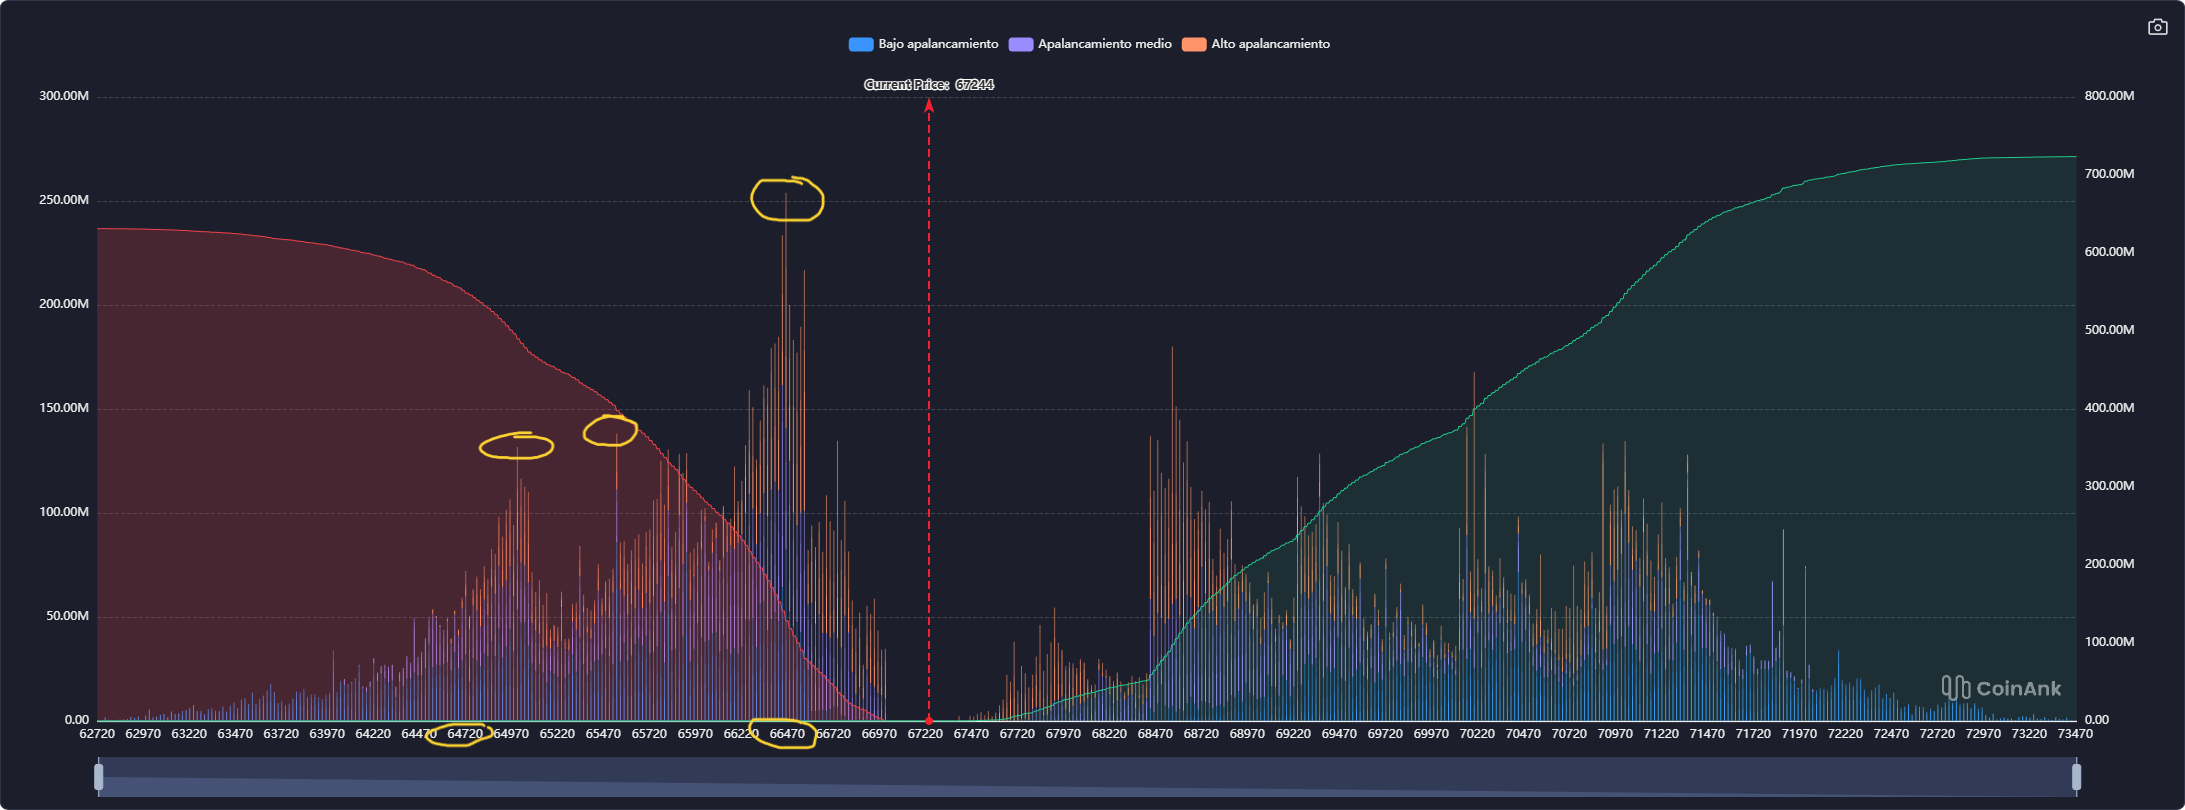The width and height of the screenshot is (2185, 810).
Task: Click the 800.00M label on right axis
Action: click(x=2109, y=96)
